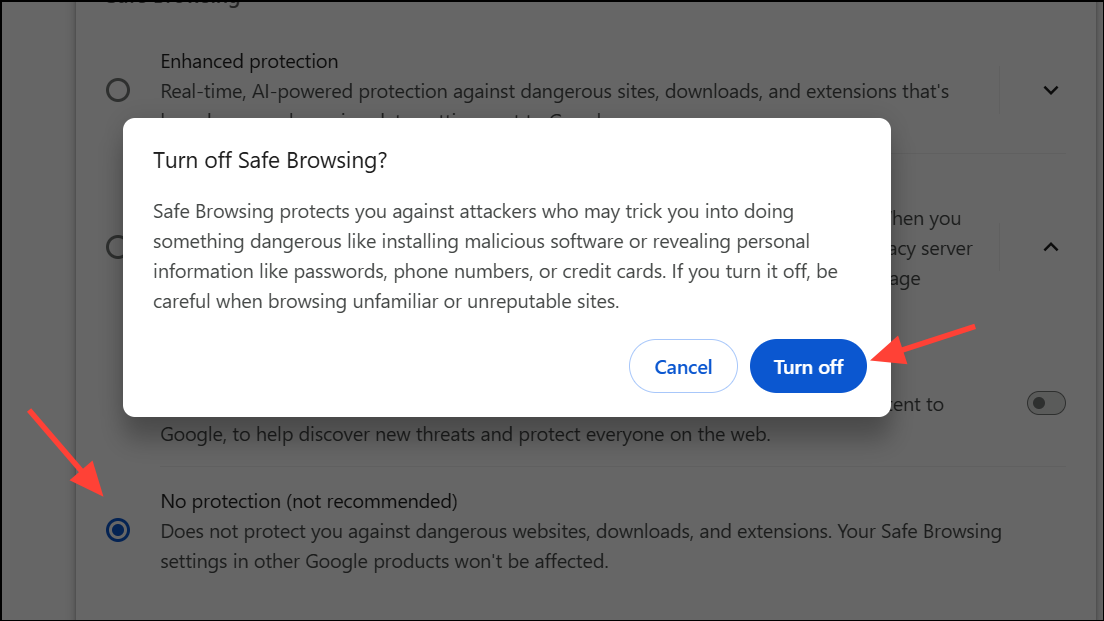Toggle the help improve security switch
This screenshot has height=621, width=1104.
click(1047, 403)
